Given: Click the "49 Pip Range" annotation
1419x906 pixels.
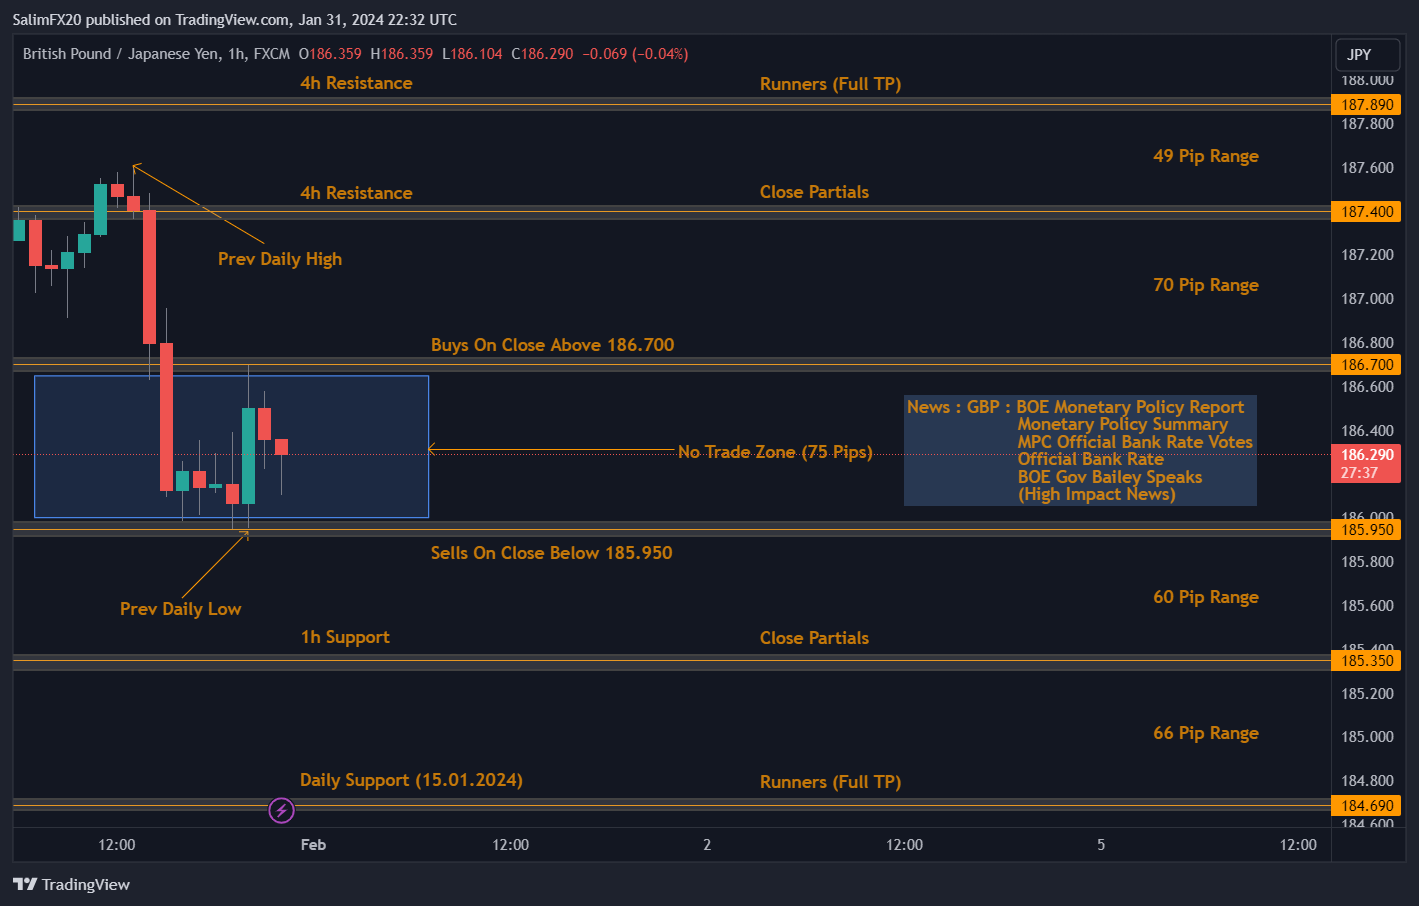Looking at the screenshot, I should (x=1205, y=156).
